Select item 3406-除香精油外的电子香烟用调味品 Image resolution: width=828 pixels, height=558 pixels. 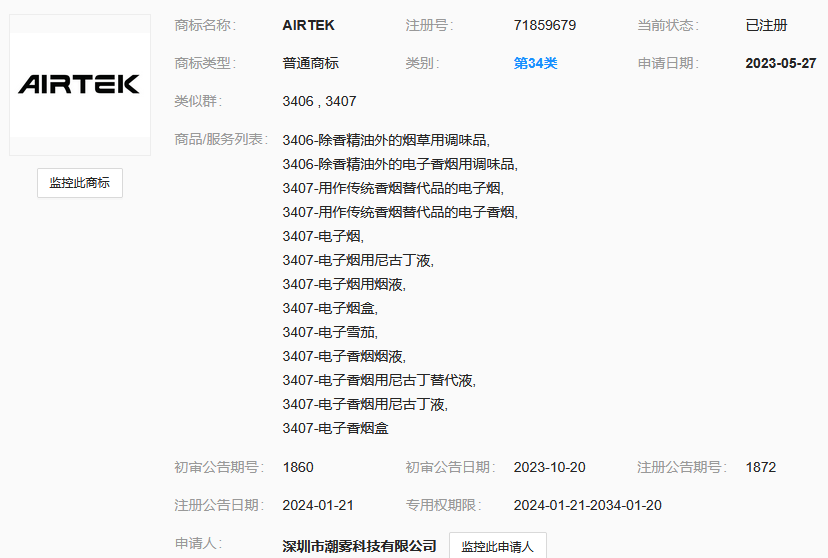point(400,164)
